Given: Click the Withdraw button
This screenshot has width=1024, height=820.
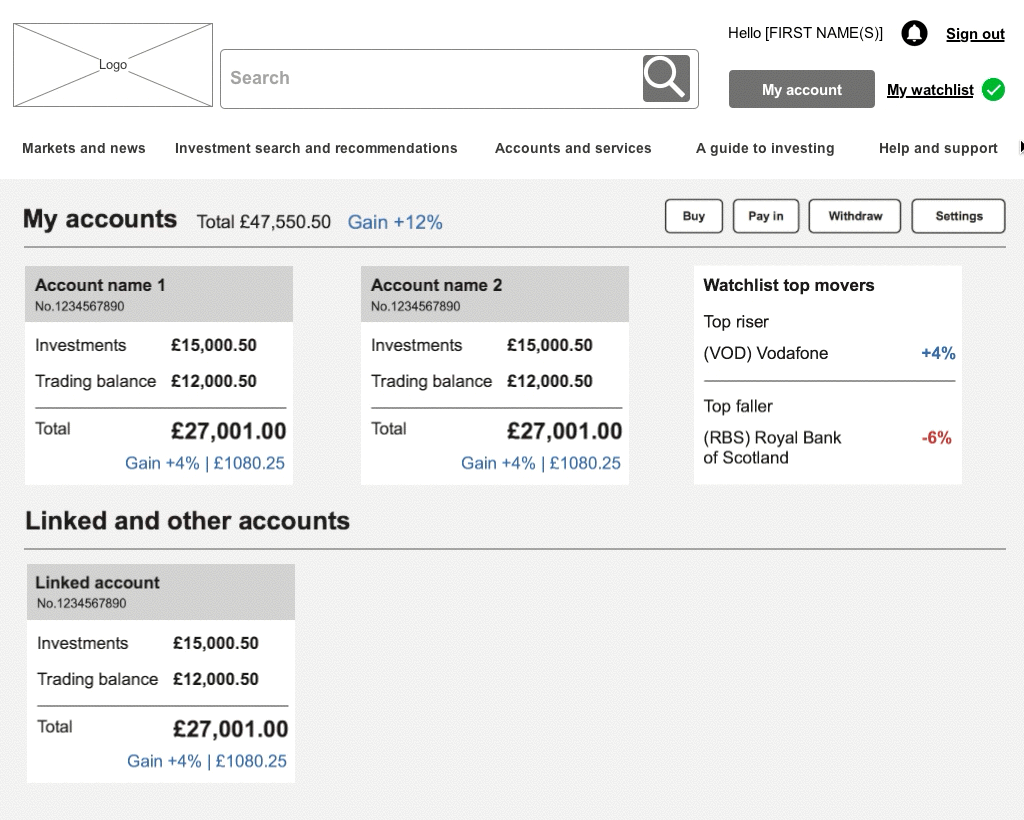Looking at the screenshot, I should coord(855,216).
